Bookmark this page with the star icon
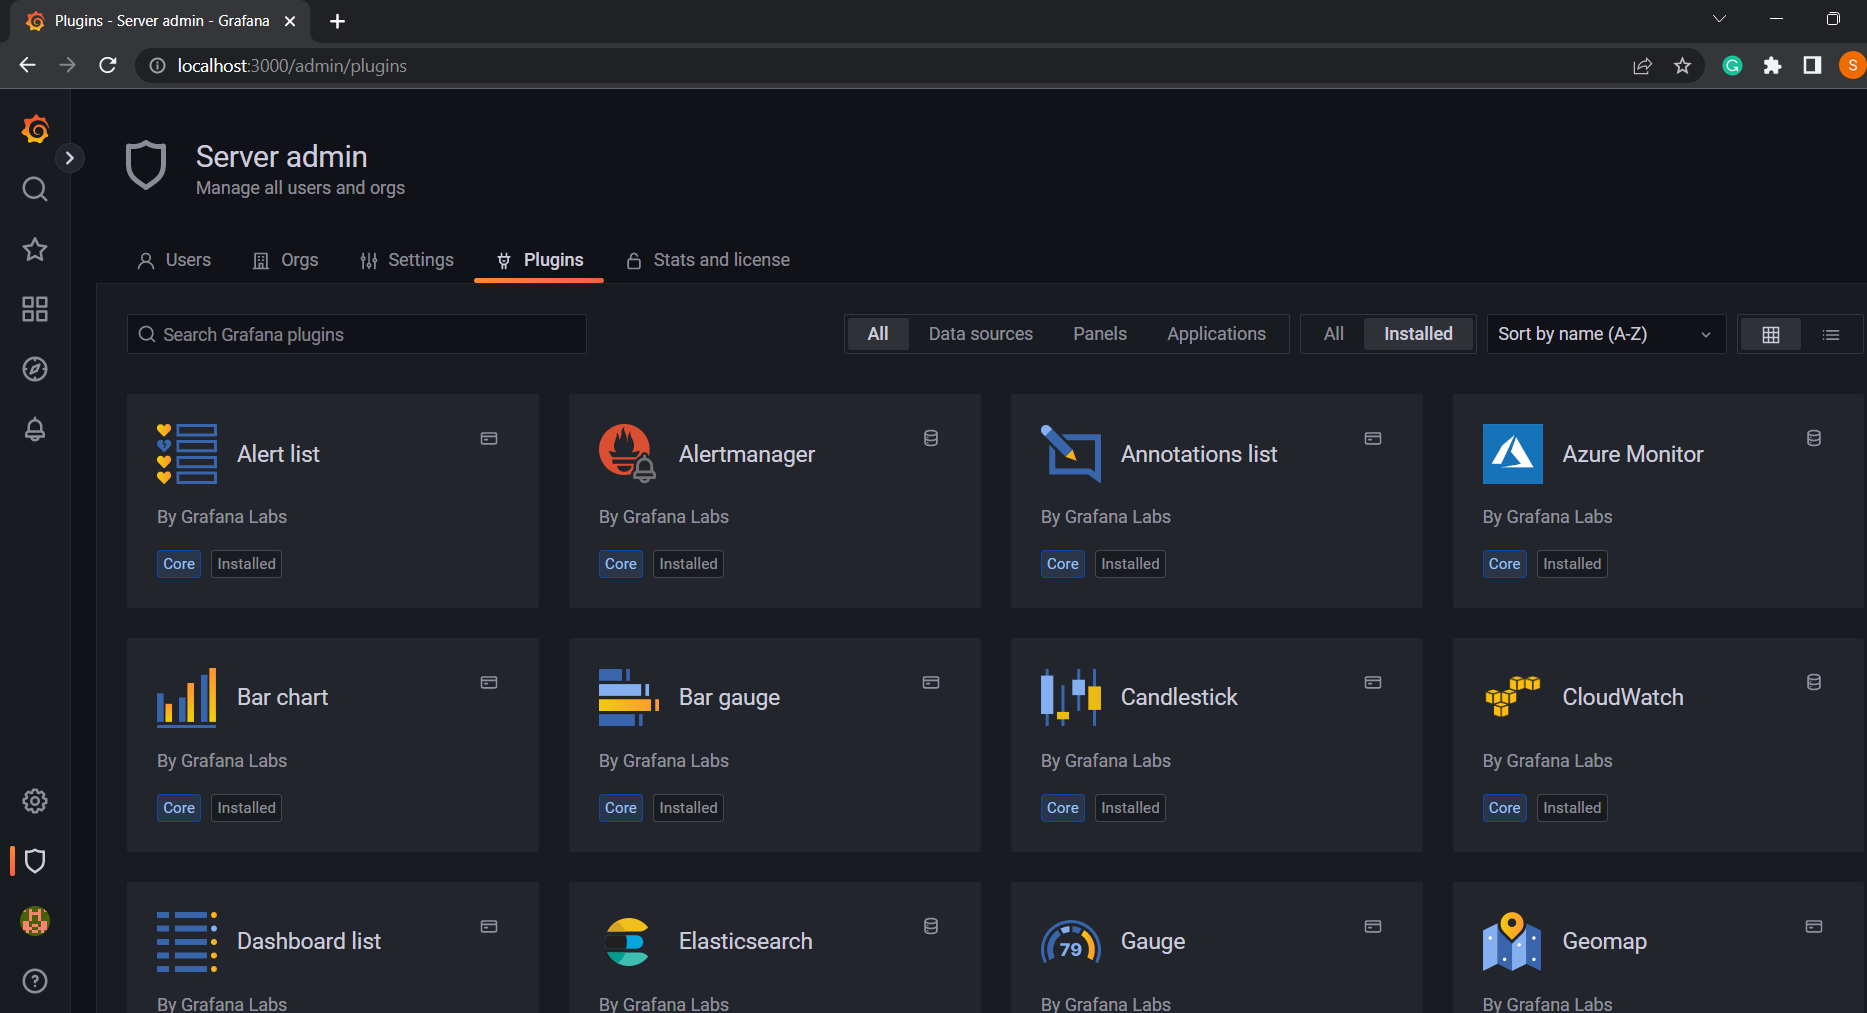 tap(1682, 66)
